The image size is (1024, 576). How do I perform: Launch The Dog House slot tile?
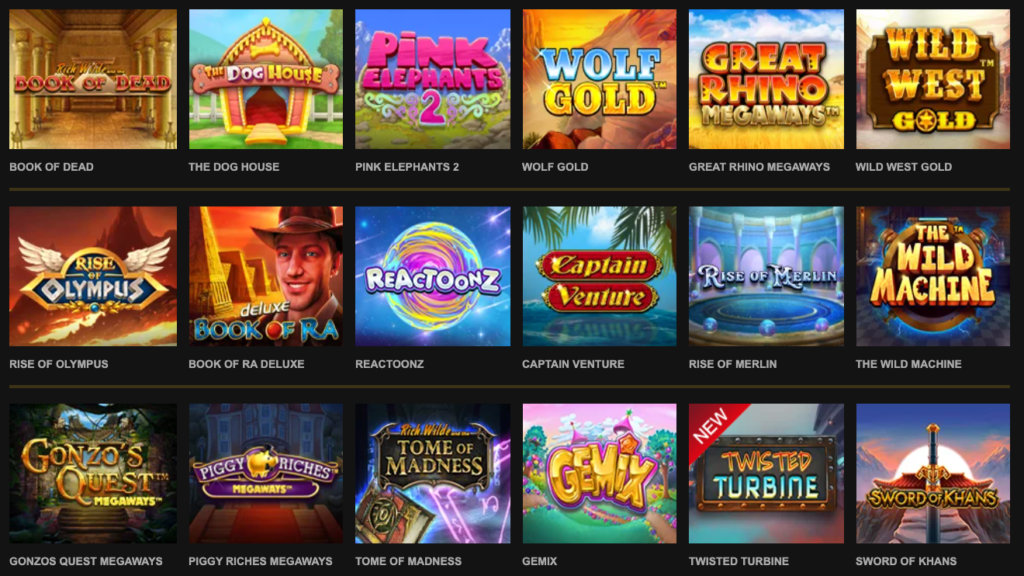click(x=266, y=79)
